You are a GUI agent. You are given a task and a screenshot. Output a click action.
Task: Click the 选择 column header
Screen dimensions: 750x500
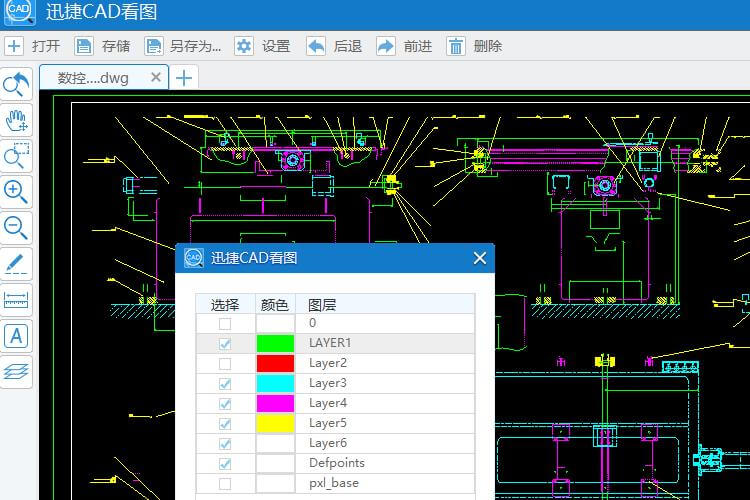click(225, 304)
